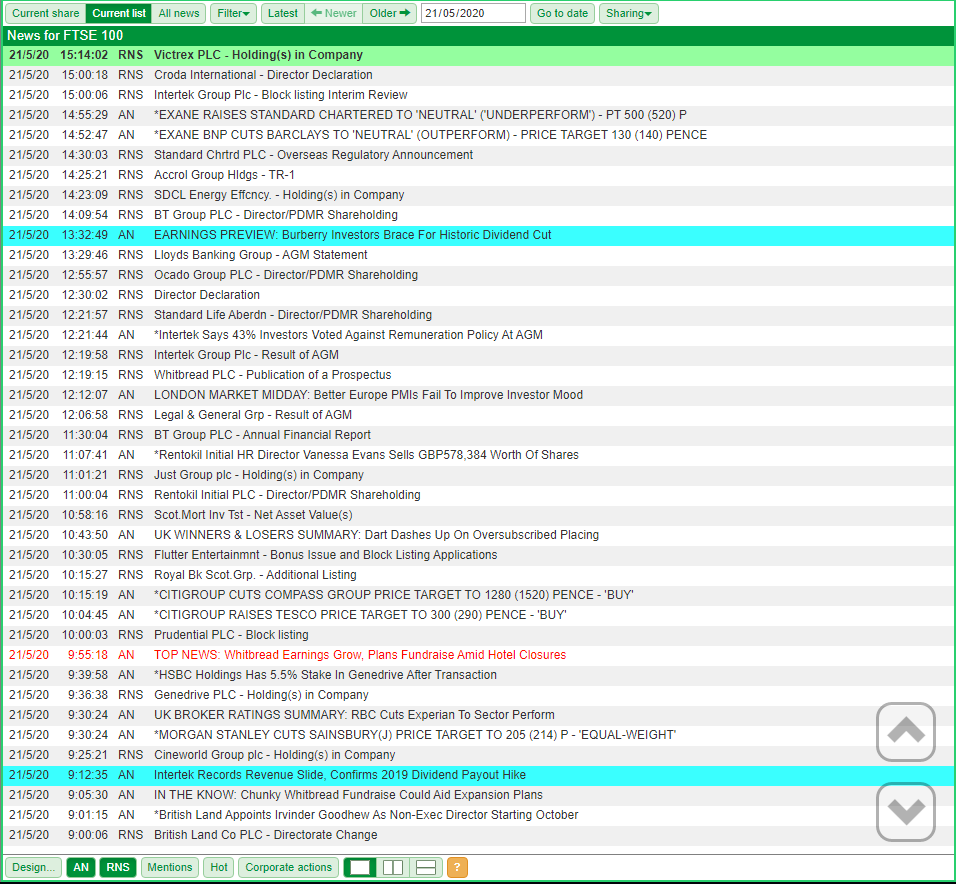Toggle the Hot news filter
This screenshot has width=956, height=884.
(218, 867)
